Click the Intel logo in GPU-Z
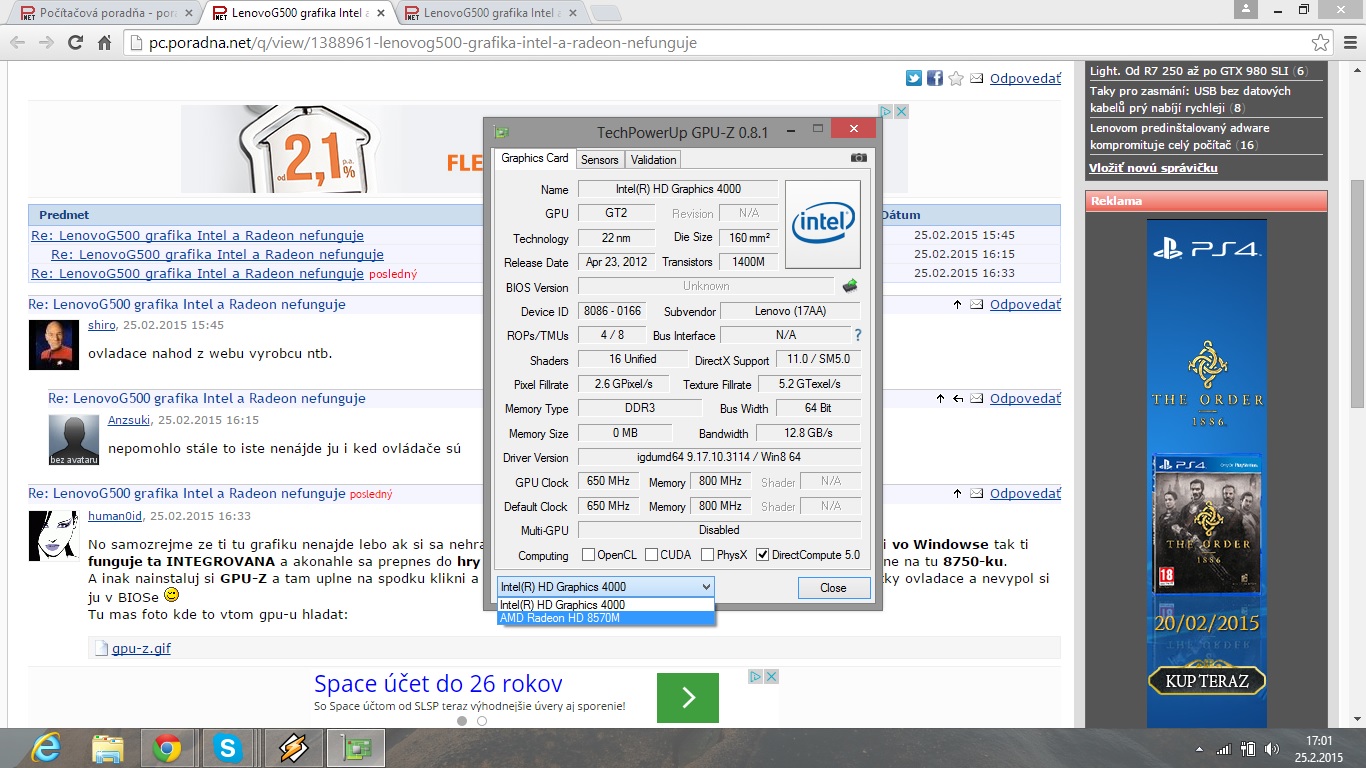 click(x=822, y=224)
